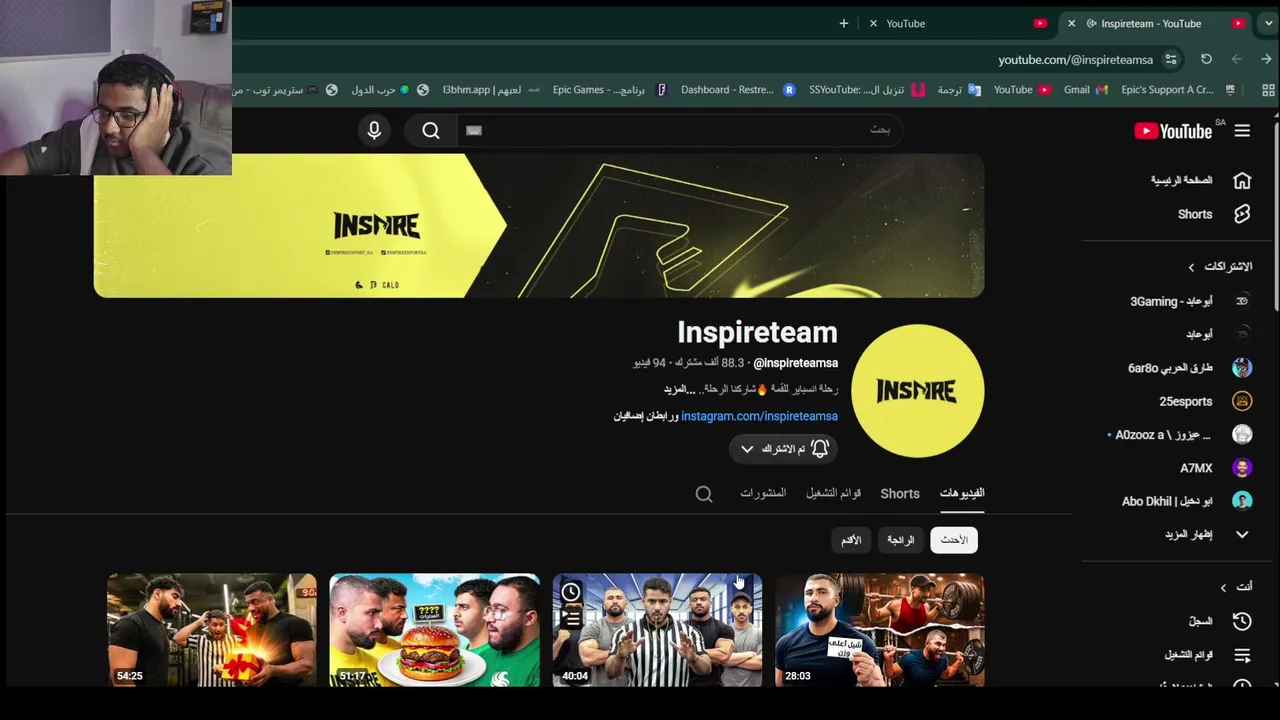Viewport: 1280px width, 720px height.
Task: Click the site info icon in address bar
Action: click(x=1171, y=60)
